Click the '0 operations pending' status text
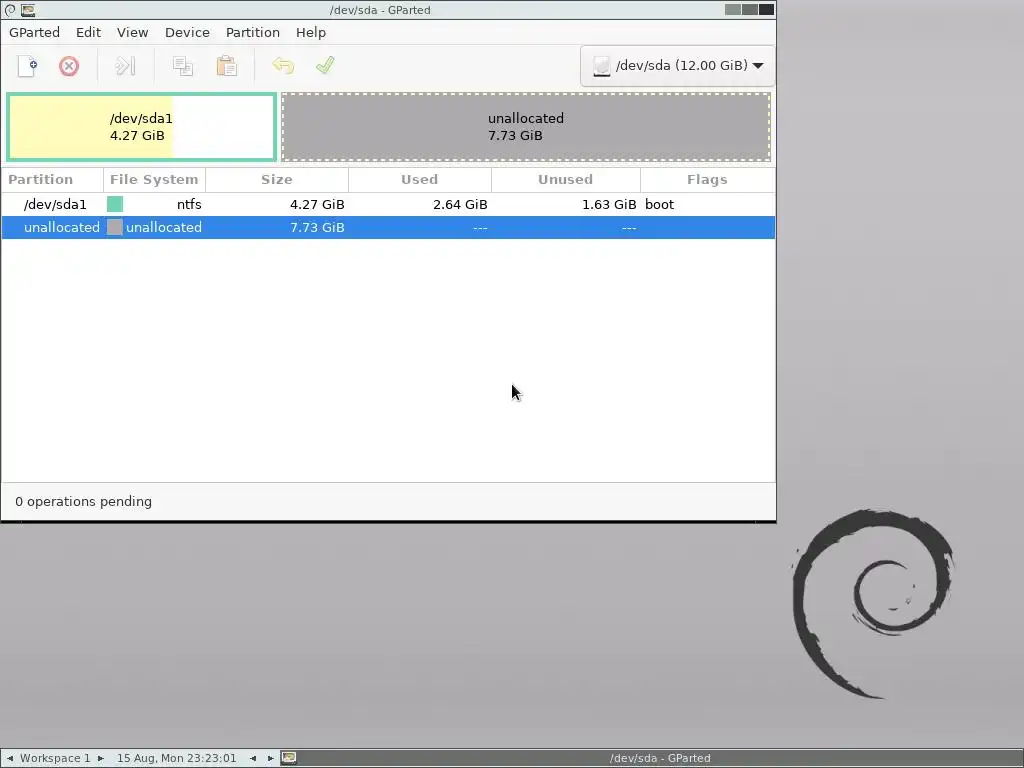The width and height of the screenshot is (1024, 768). [84, 502]
